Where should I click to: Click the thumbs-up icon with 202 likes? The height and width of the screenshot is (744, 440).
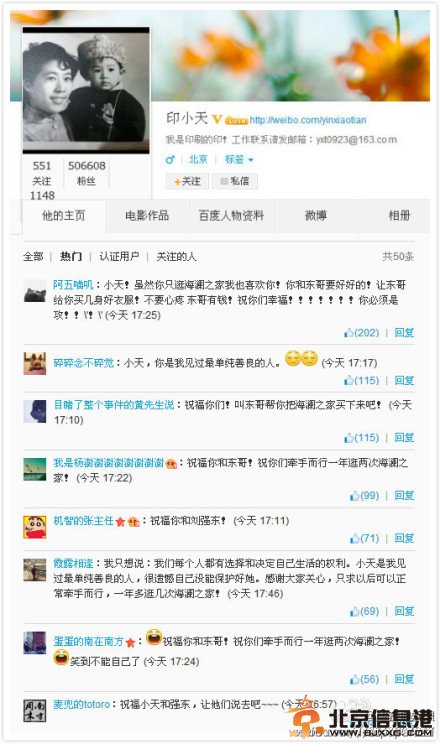(x=348, y=333)
